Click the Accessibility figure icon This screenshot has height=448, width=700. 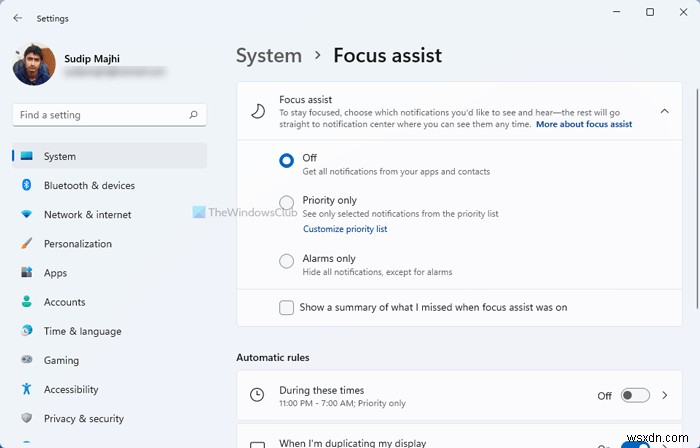coord(27,389)
